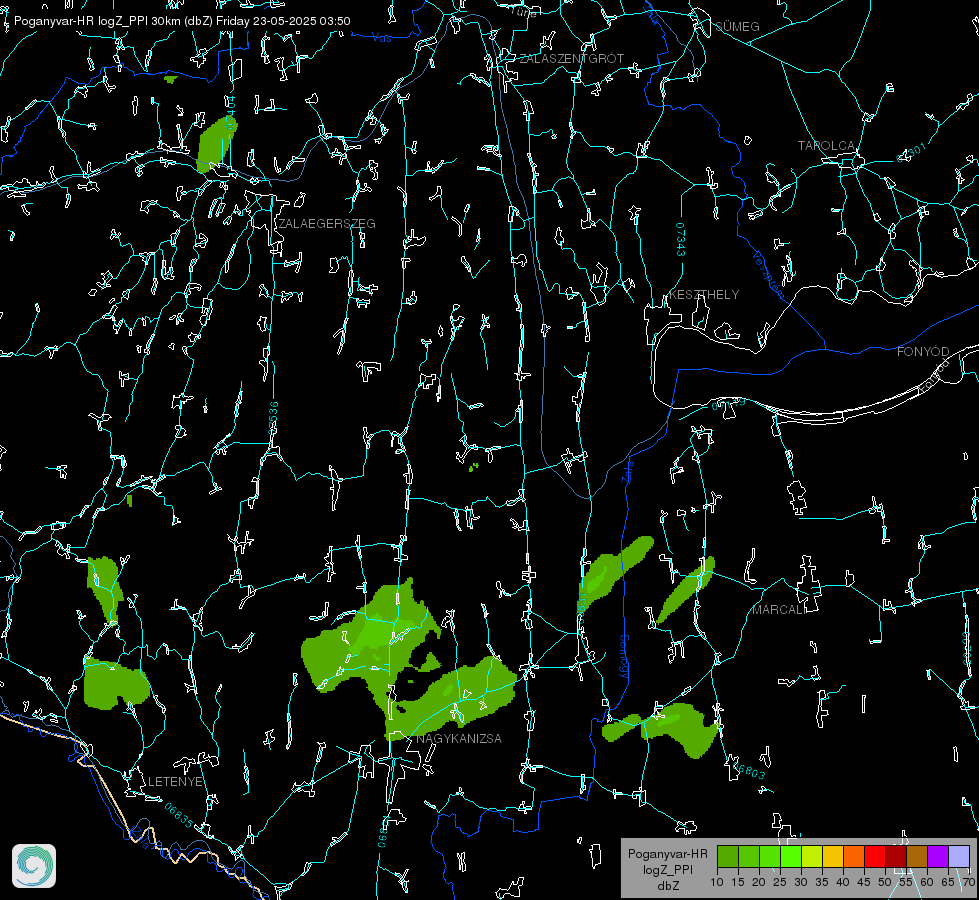This screenshot has width=979, height=900.
Task: Select the NAGYKANIZSA city label
Action: (459, 738)
